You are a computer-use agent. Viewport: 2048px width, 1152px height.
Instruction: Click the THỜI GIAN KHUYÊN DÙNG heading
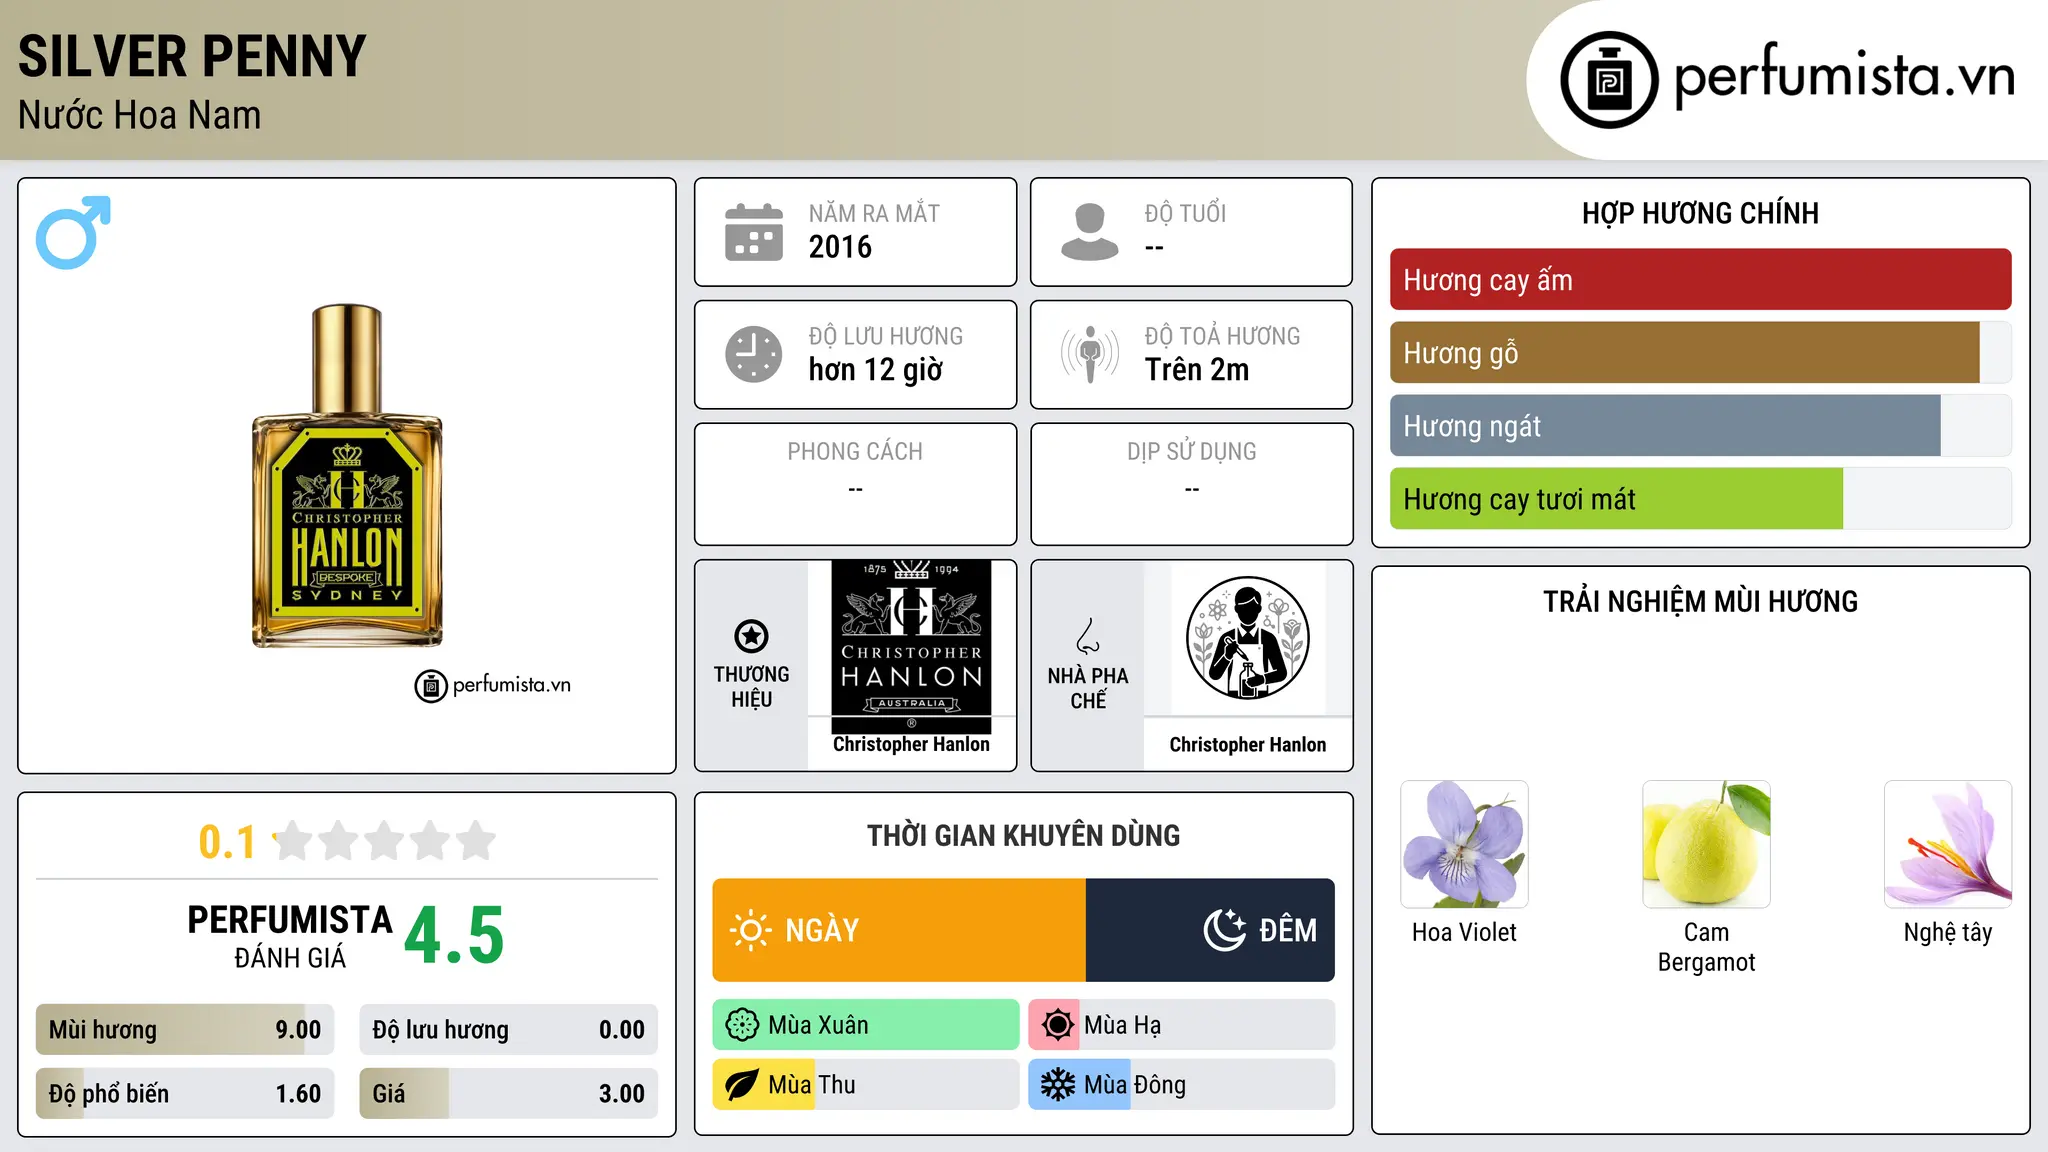(1023, 835)
